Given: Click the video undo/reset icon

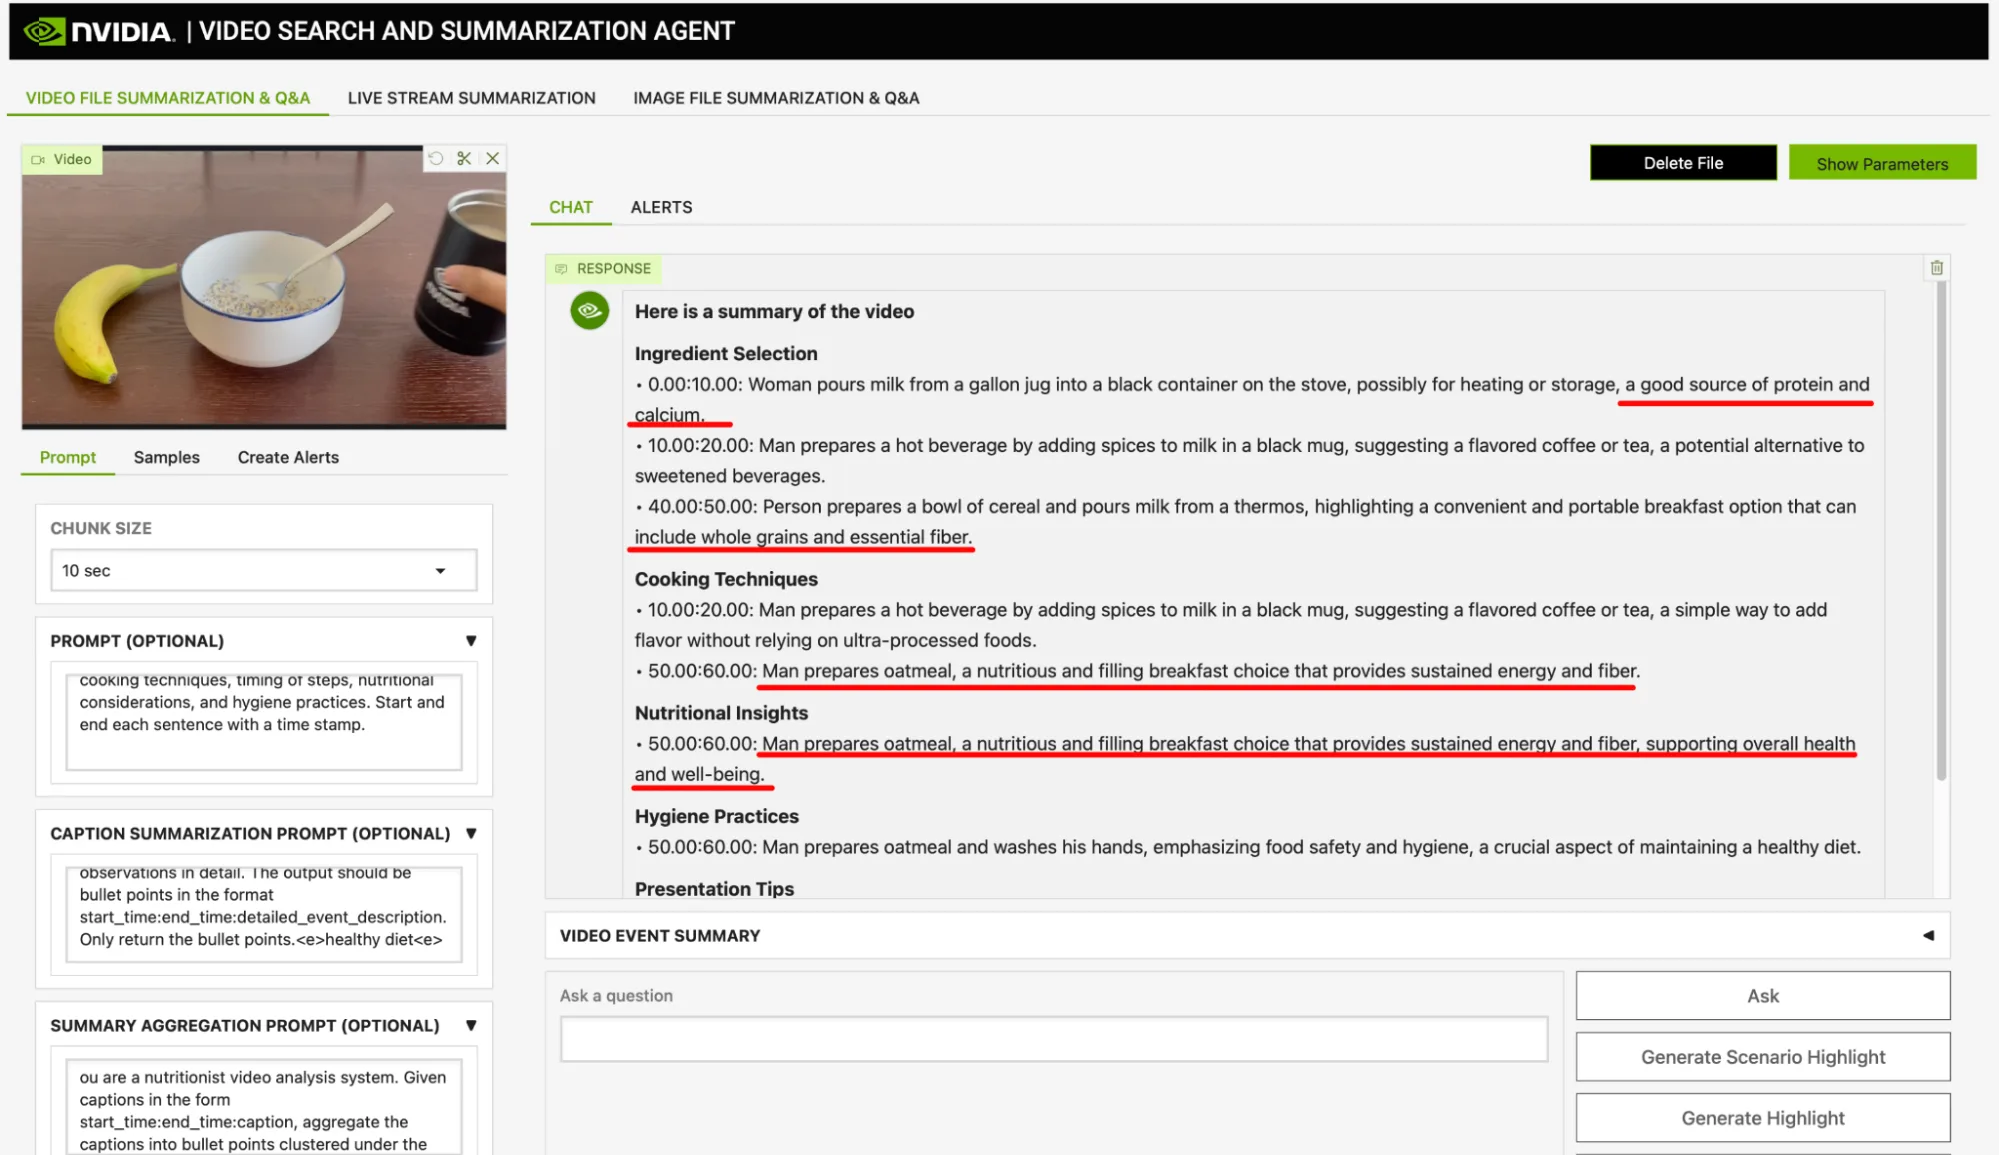Looking at the screenshot, I should click(x=436, y=158).
